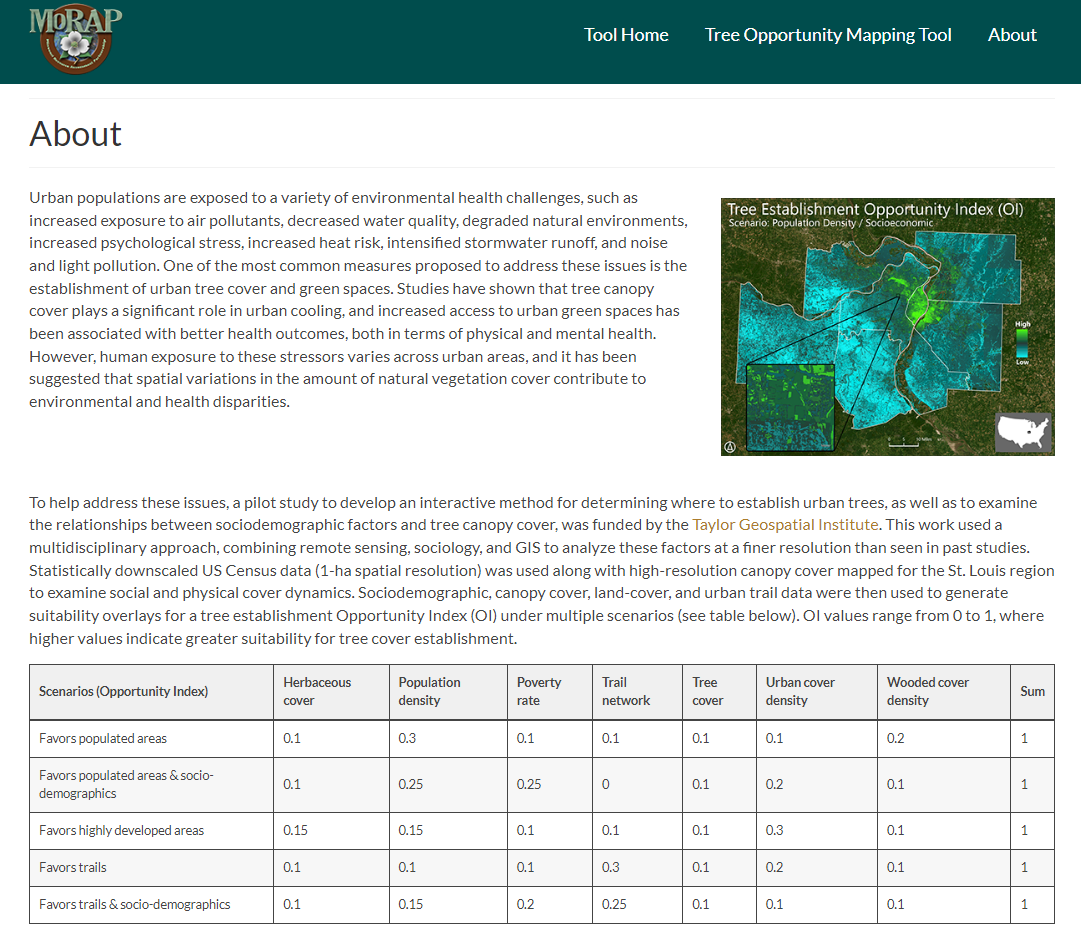Viewport: 1081px width, 947px height.
Task: Select the 'Herbaceous cover' column header
Action: 331,691
